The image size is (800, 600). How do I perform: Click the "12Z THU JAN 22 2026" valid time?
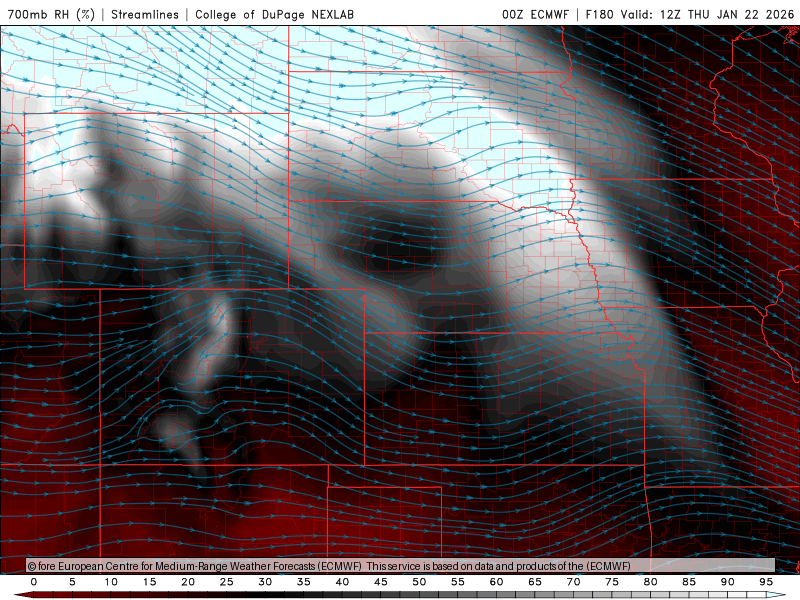[x=727, y=14]
